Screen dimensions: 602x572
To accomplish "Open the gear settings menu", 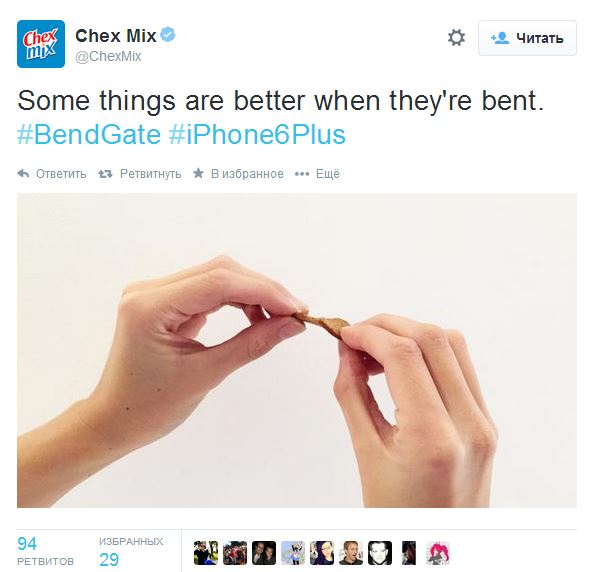I will point(456,38).
